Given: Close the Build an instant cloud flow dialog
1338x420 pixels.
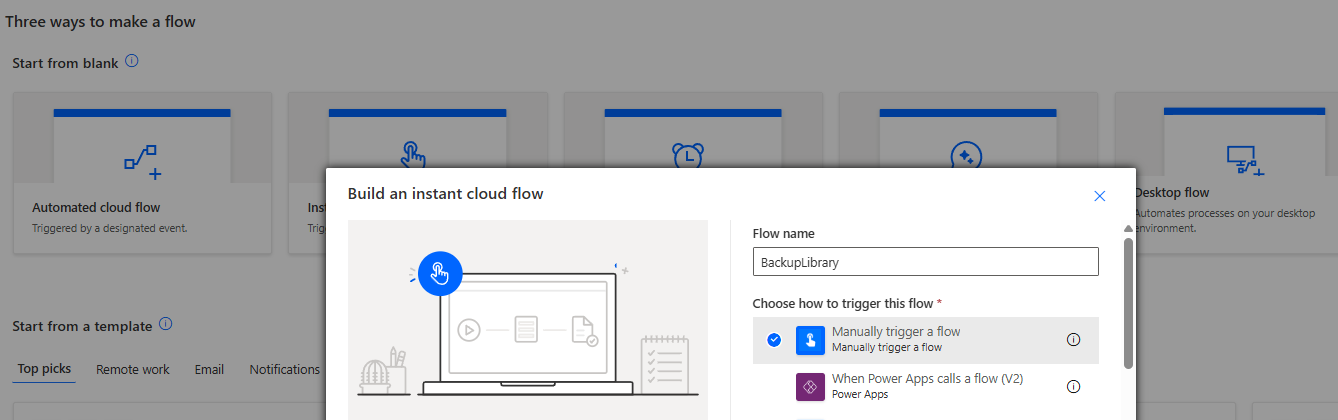Looking at the screenshot, I should pyautogui.click(x=1100, y=196).
